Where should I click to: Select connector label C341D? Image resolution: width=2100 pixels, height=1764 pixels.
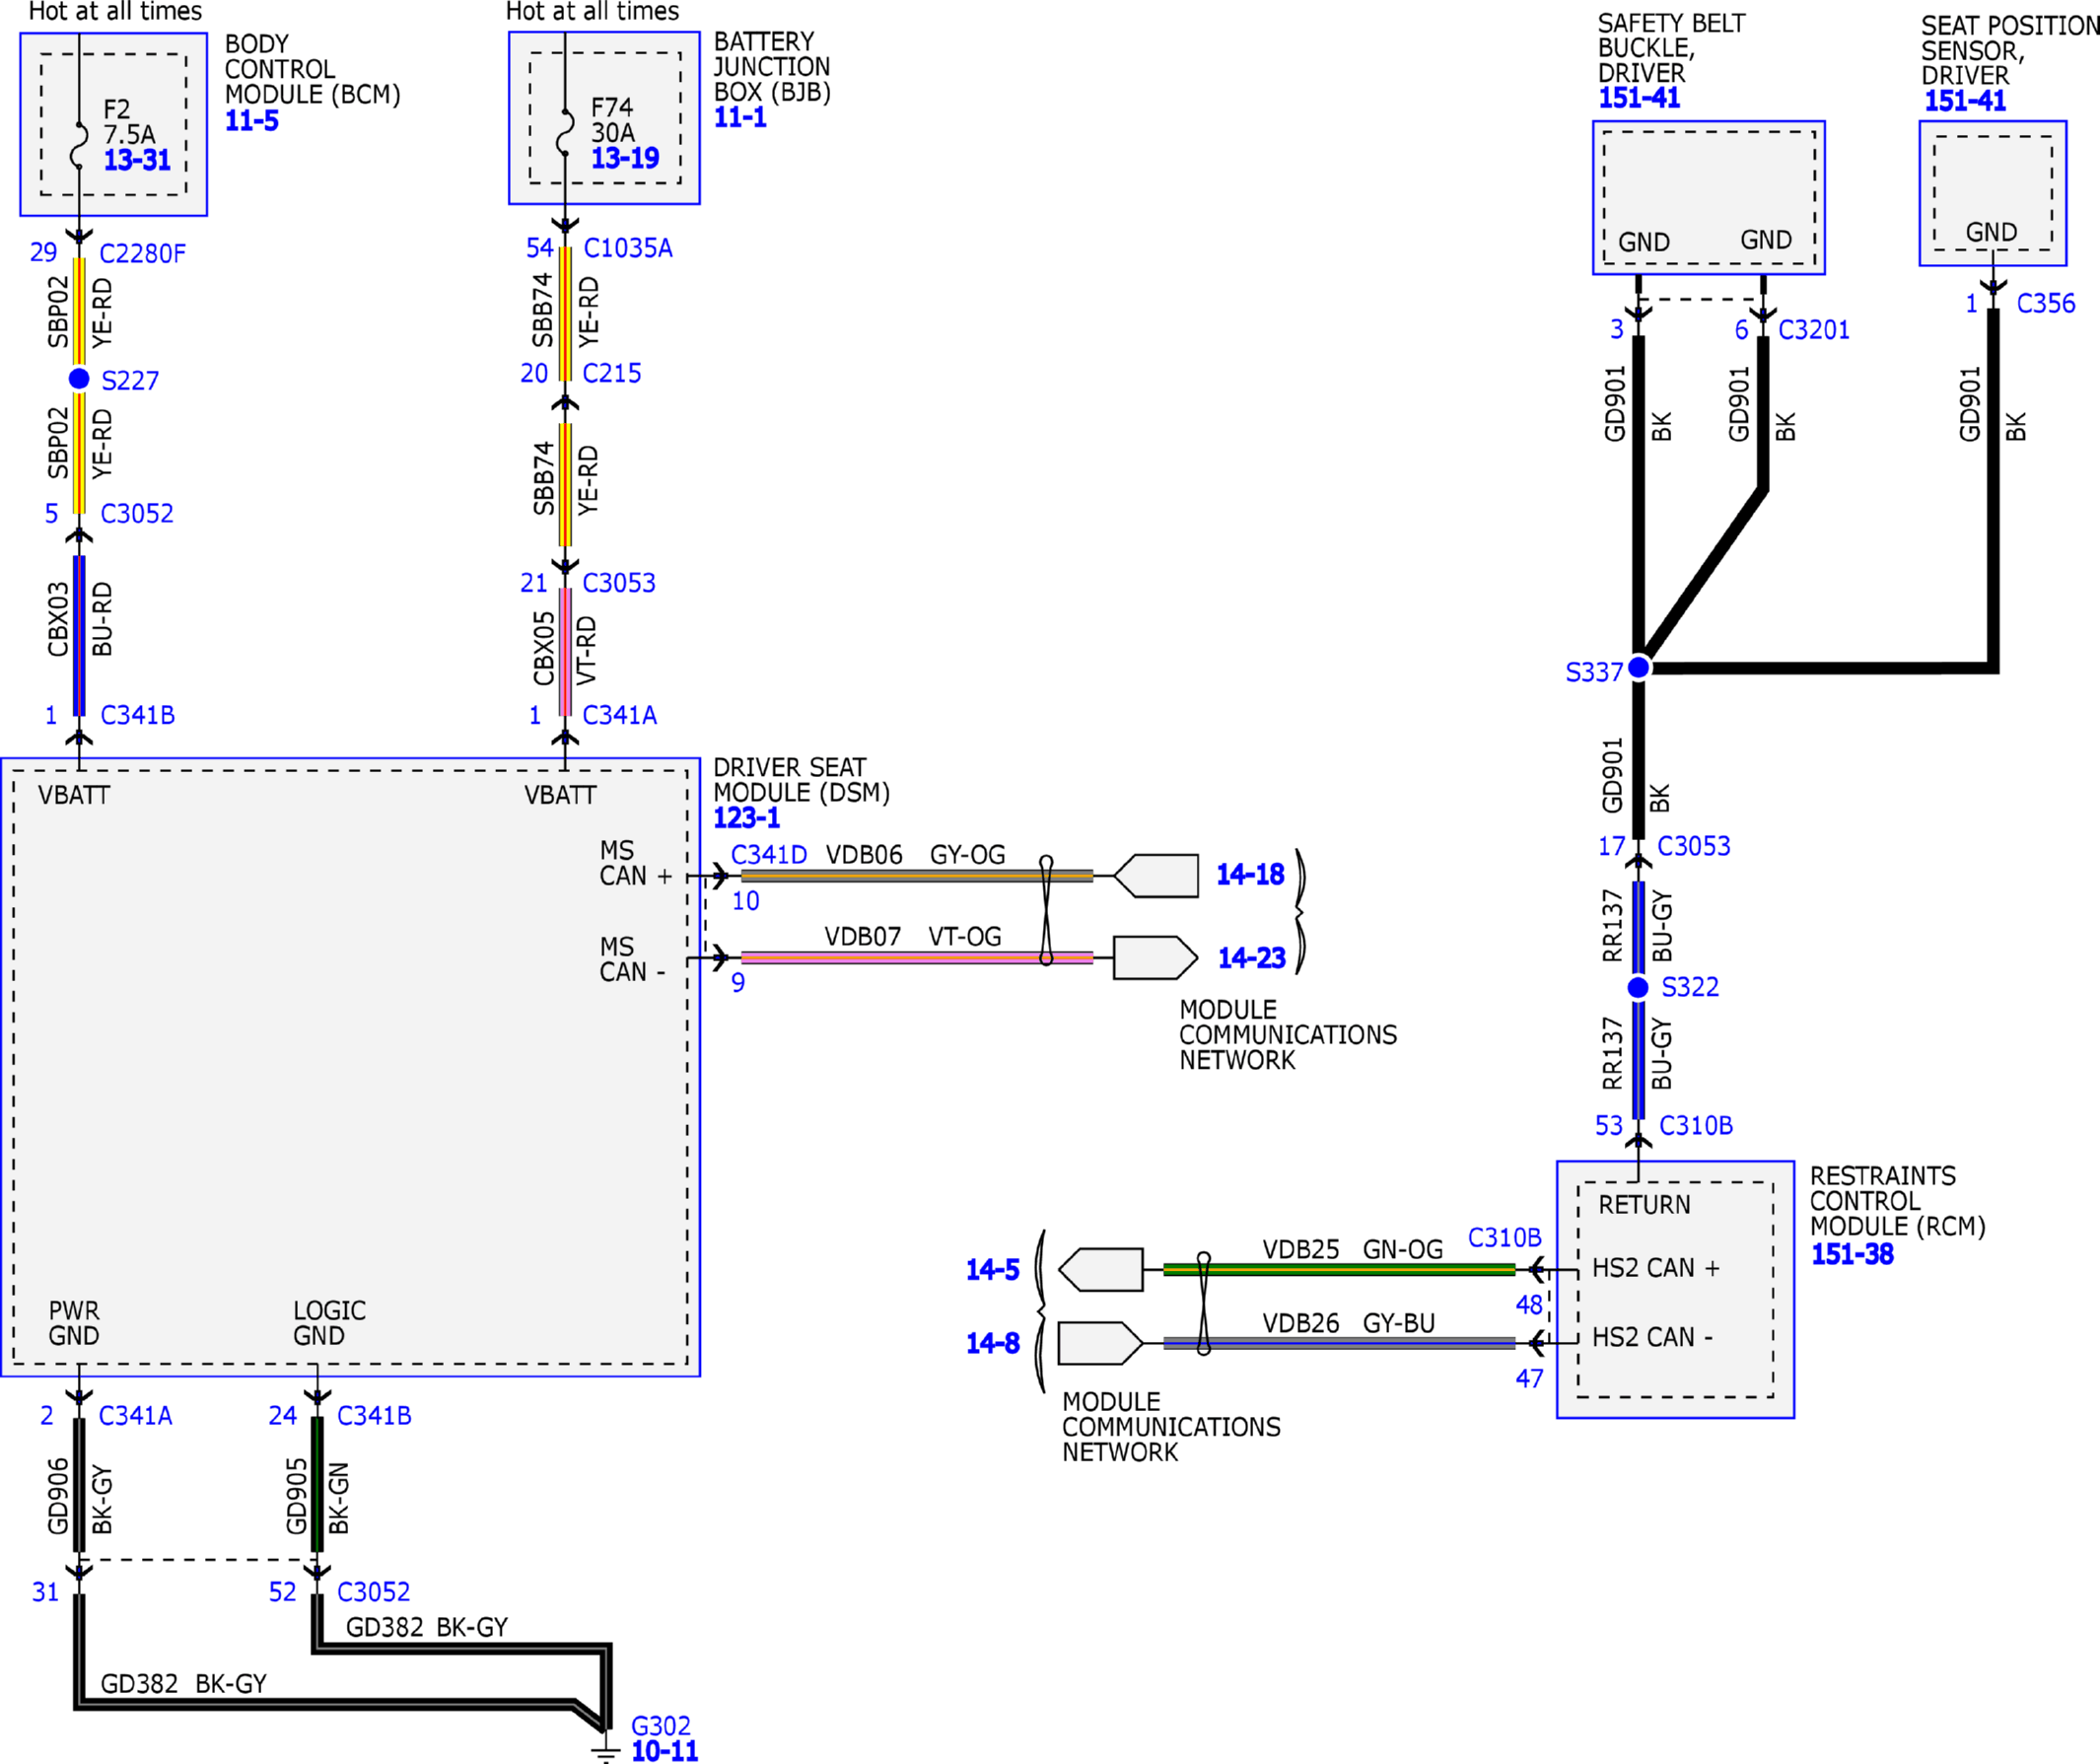pyautogui.click(x=769, y=855)
